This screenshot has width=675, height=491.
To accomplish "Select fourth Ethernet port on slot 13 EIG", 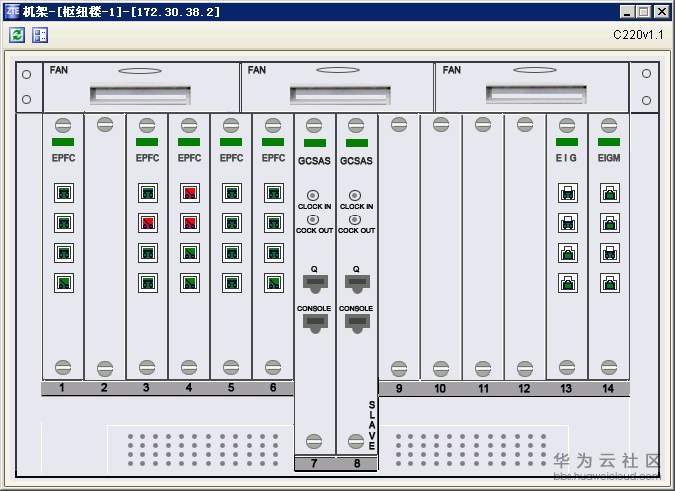I will (x=568, y=283).
